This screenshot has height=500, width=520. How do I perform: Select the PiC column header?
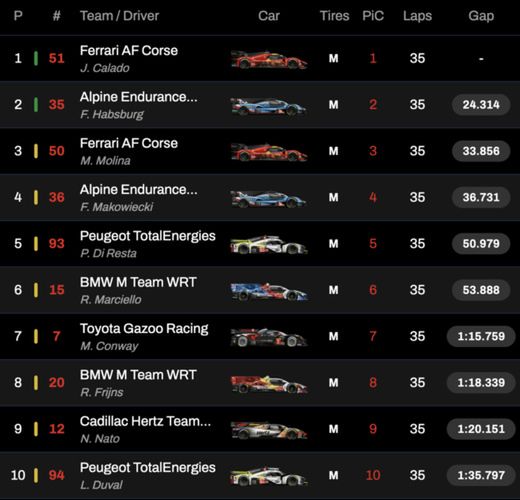pos(373,16)
